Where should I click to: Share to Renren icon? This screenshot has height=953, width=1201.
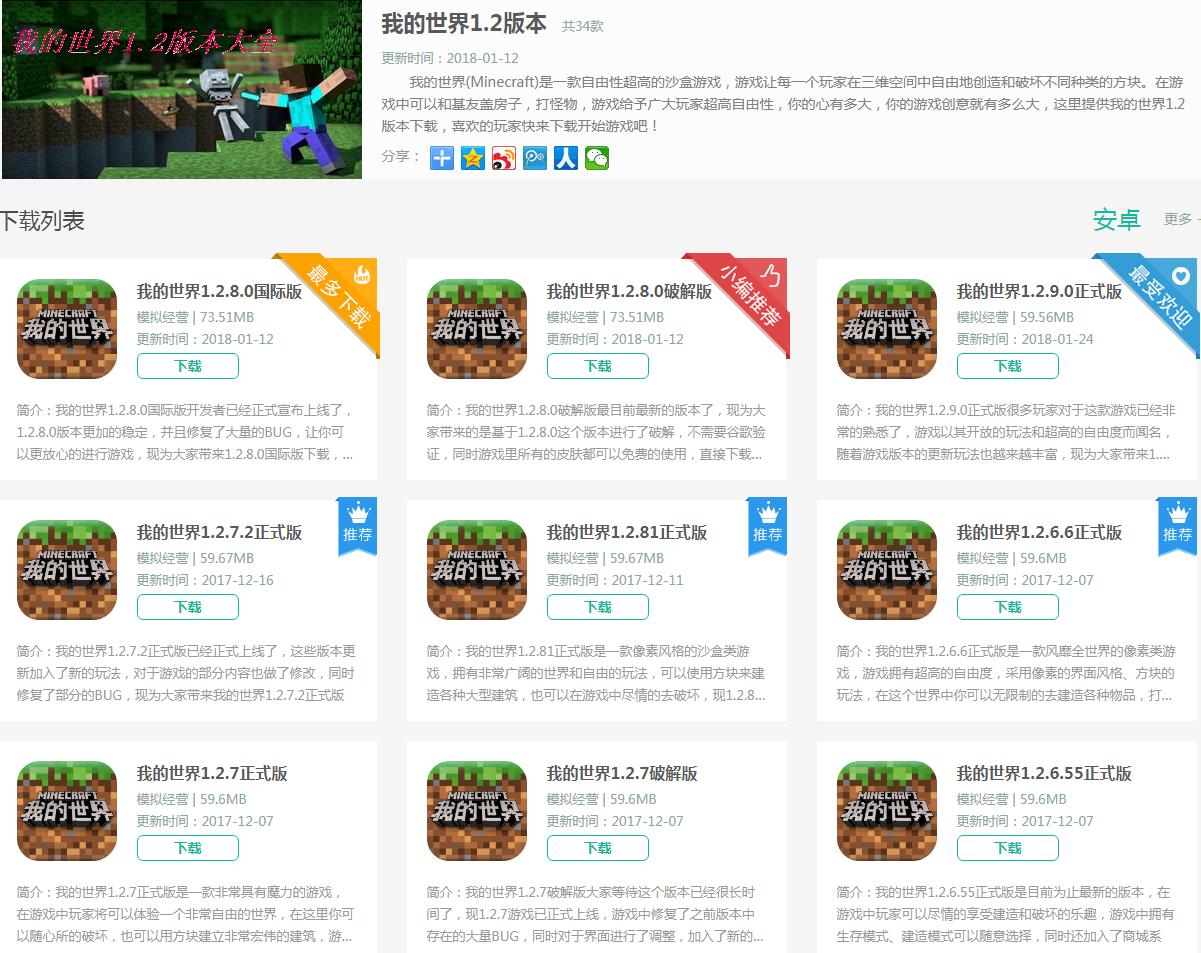[x=566, y=158]
